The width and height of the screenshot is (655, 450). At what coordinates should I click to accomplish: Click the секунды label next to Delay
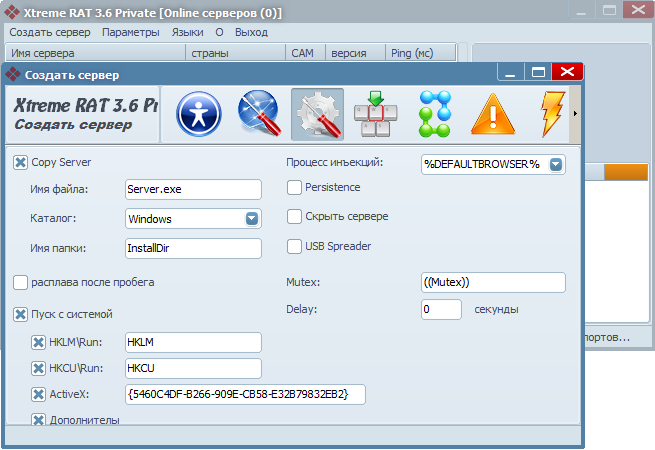(496, 310)
